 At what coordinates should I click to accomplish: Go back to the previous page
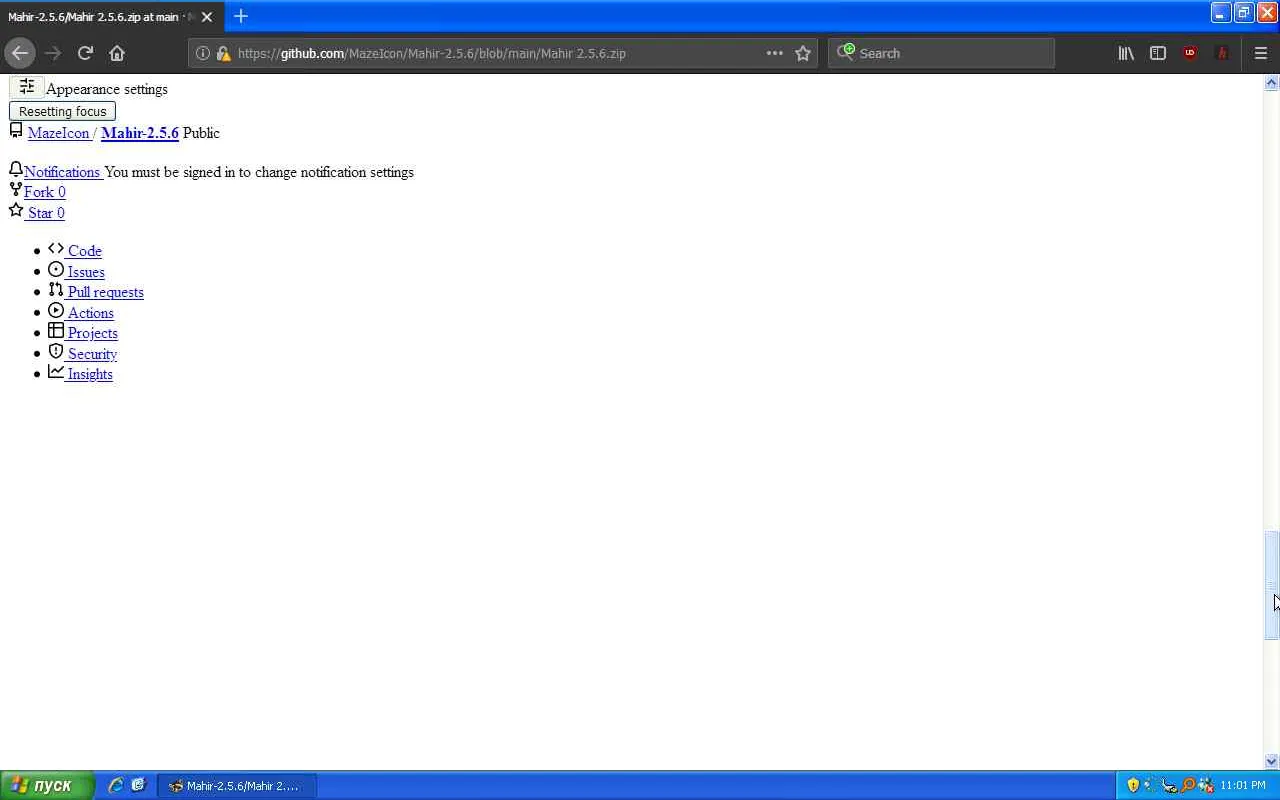(x=20, y=53)
